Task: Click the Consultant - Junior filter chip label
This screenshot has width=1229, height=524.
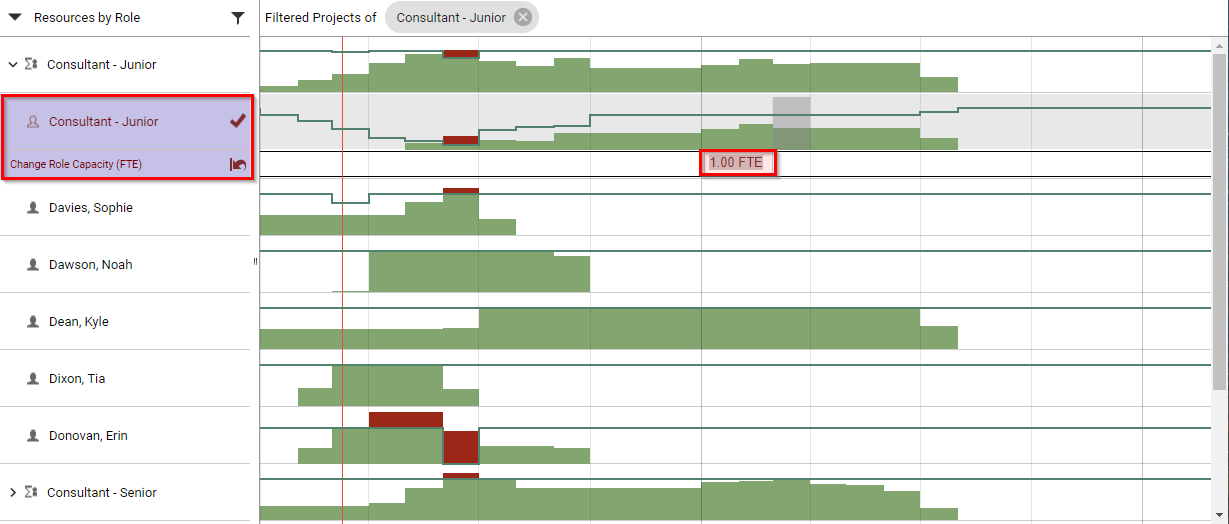Action: pos(451,18)
